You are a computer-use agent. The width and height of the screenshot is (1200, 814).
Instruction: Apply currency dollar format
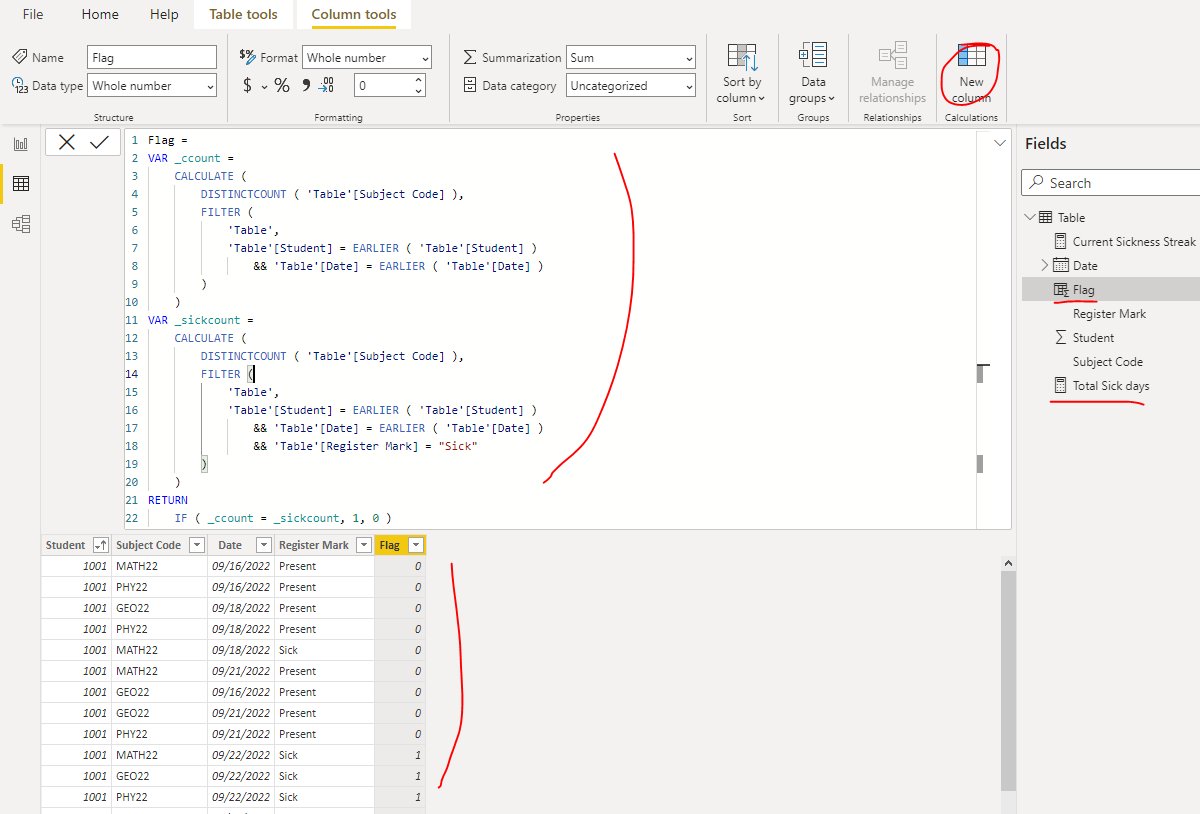click(247, 86)
